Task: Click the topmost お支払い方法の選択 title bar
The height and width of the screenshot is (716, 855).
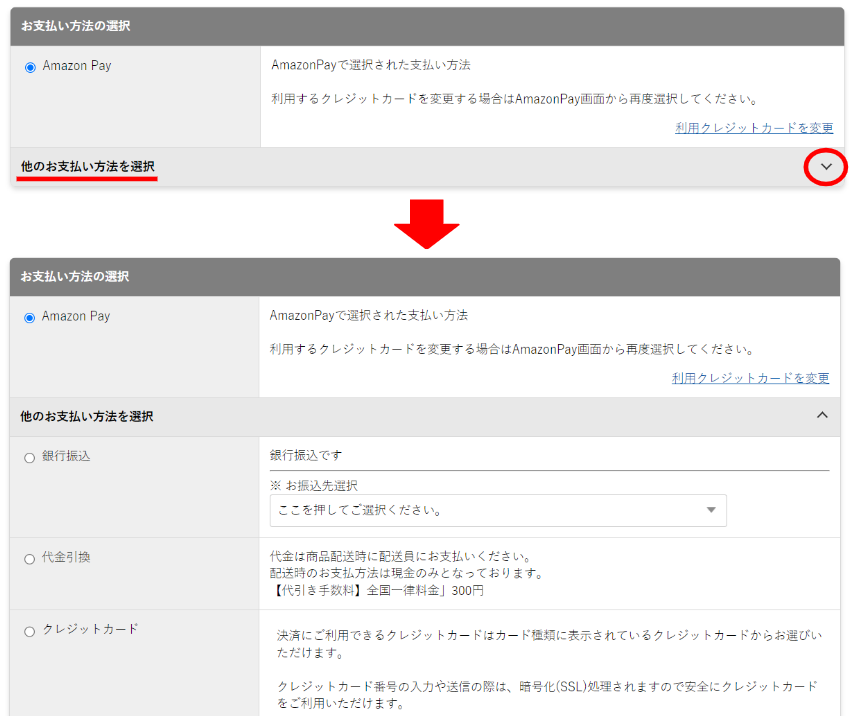Action: [427, 26]
